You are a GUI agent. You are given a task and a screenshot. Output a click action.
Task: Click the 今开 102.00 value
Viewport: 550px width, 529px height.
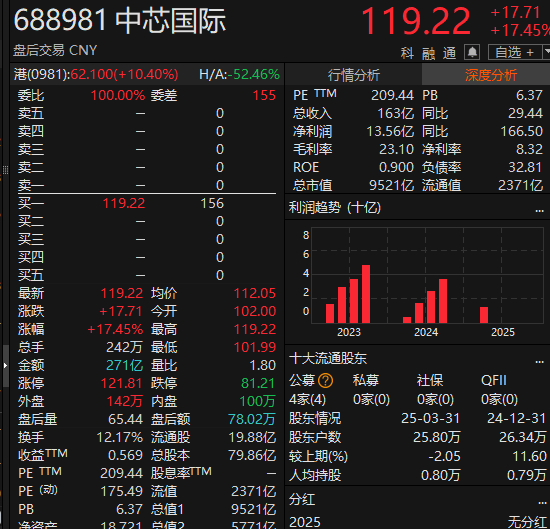tap(255, 311)
